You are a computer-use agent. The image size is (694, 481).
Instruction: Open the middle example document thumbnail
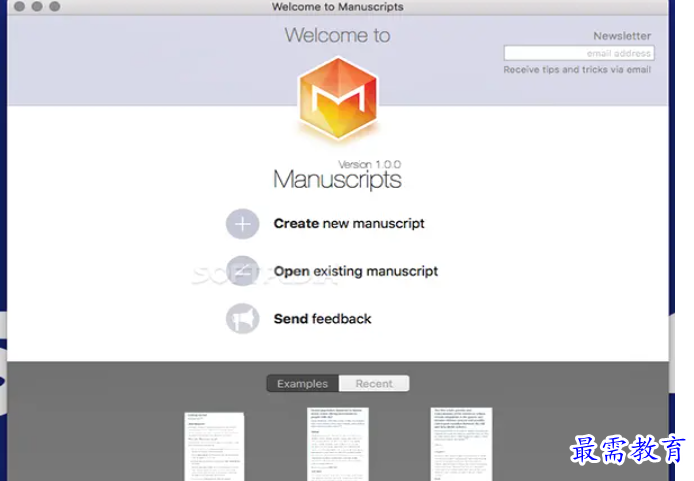[x=338, y=444]
